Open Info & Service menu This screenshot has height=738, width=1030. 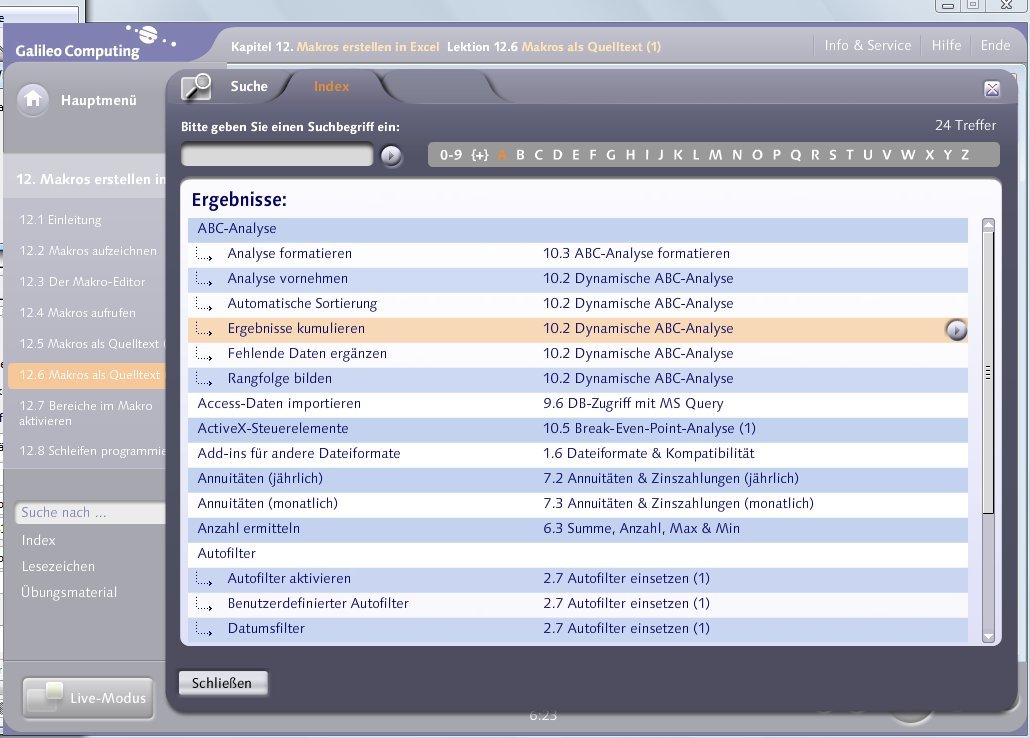pos(868,45)
